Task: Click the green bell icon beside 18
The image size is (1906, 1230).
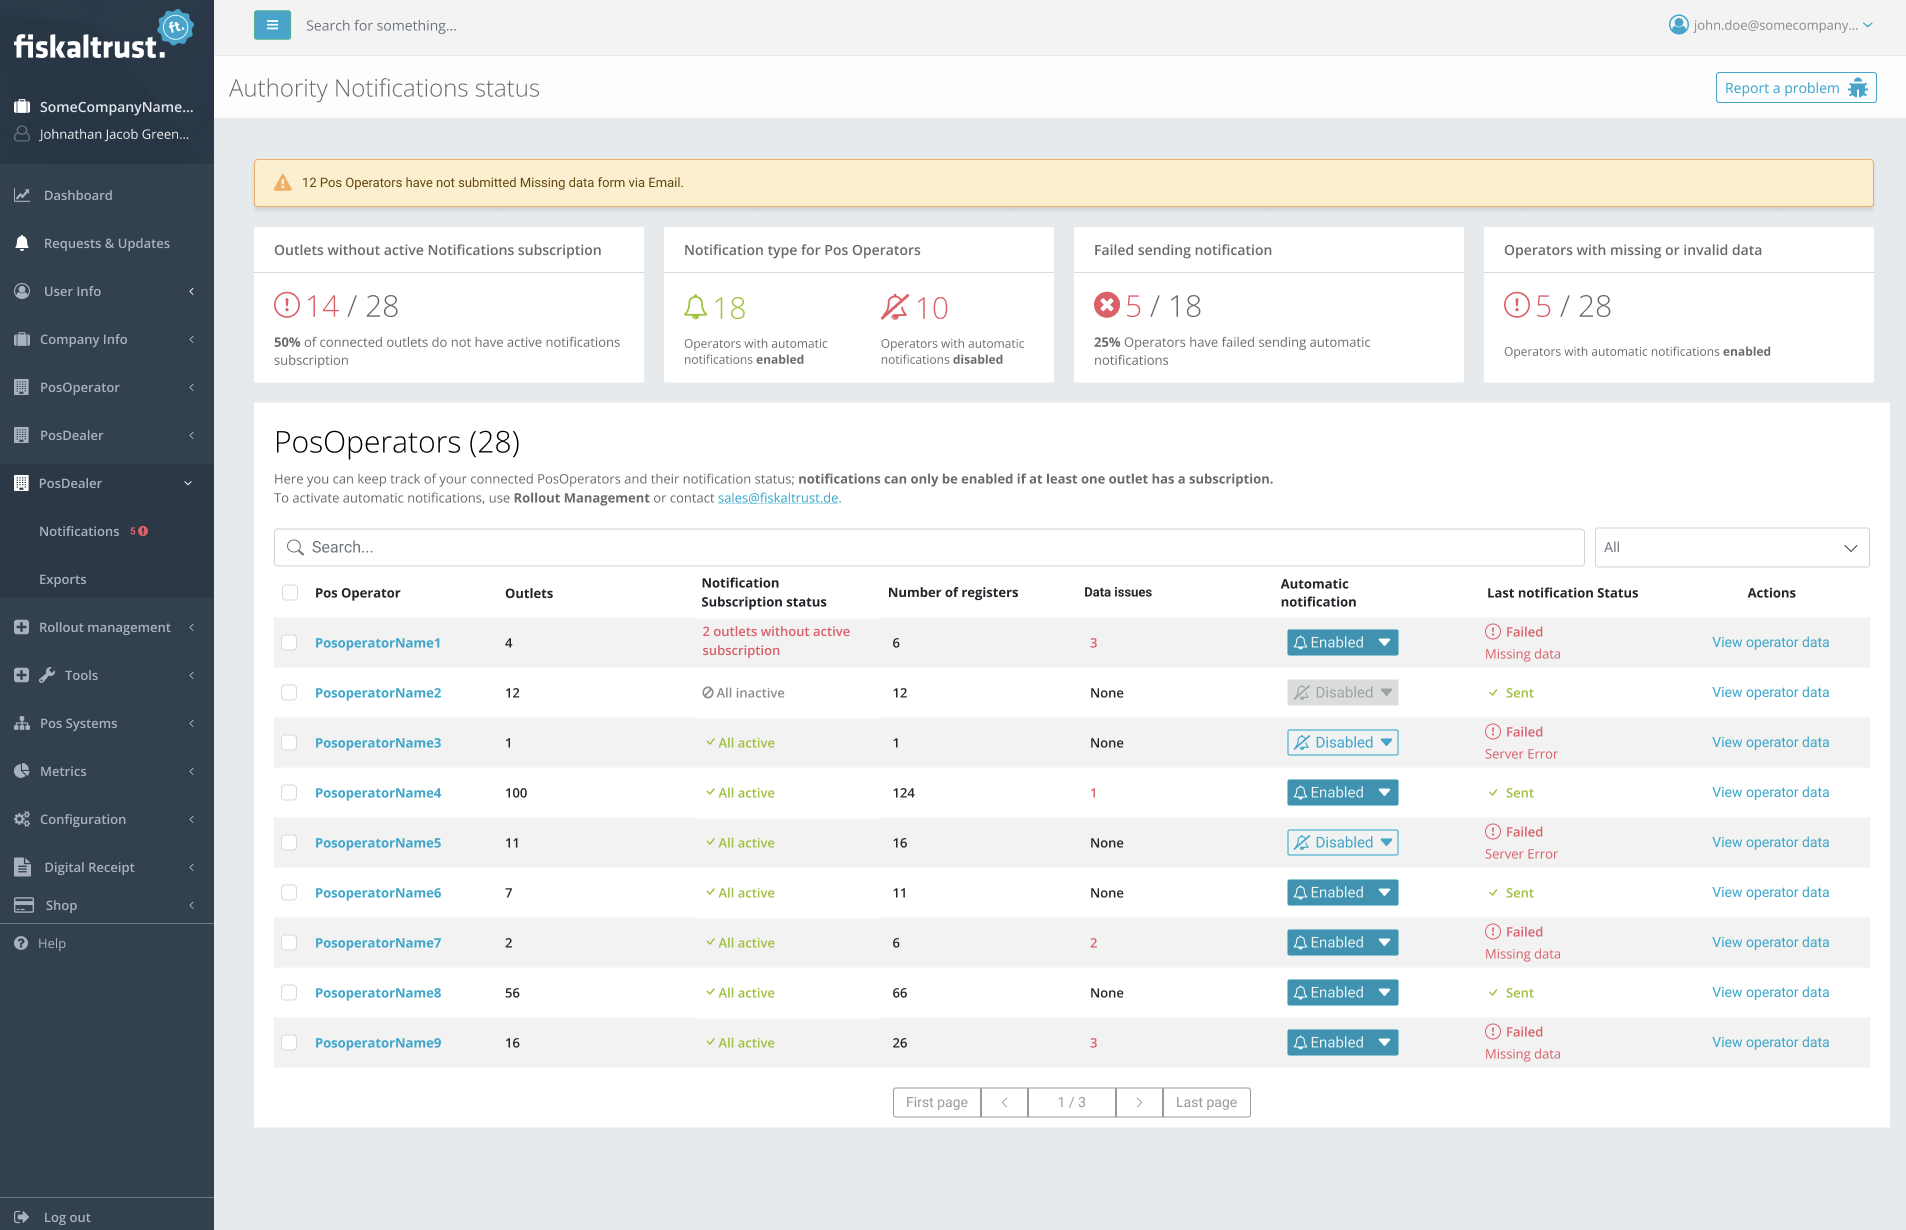Action: pos(695,307)
